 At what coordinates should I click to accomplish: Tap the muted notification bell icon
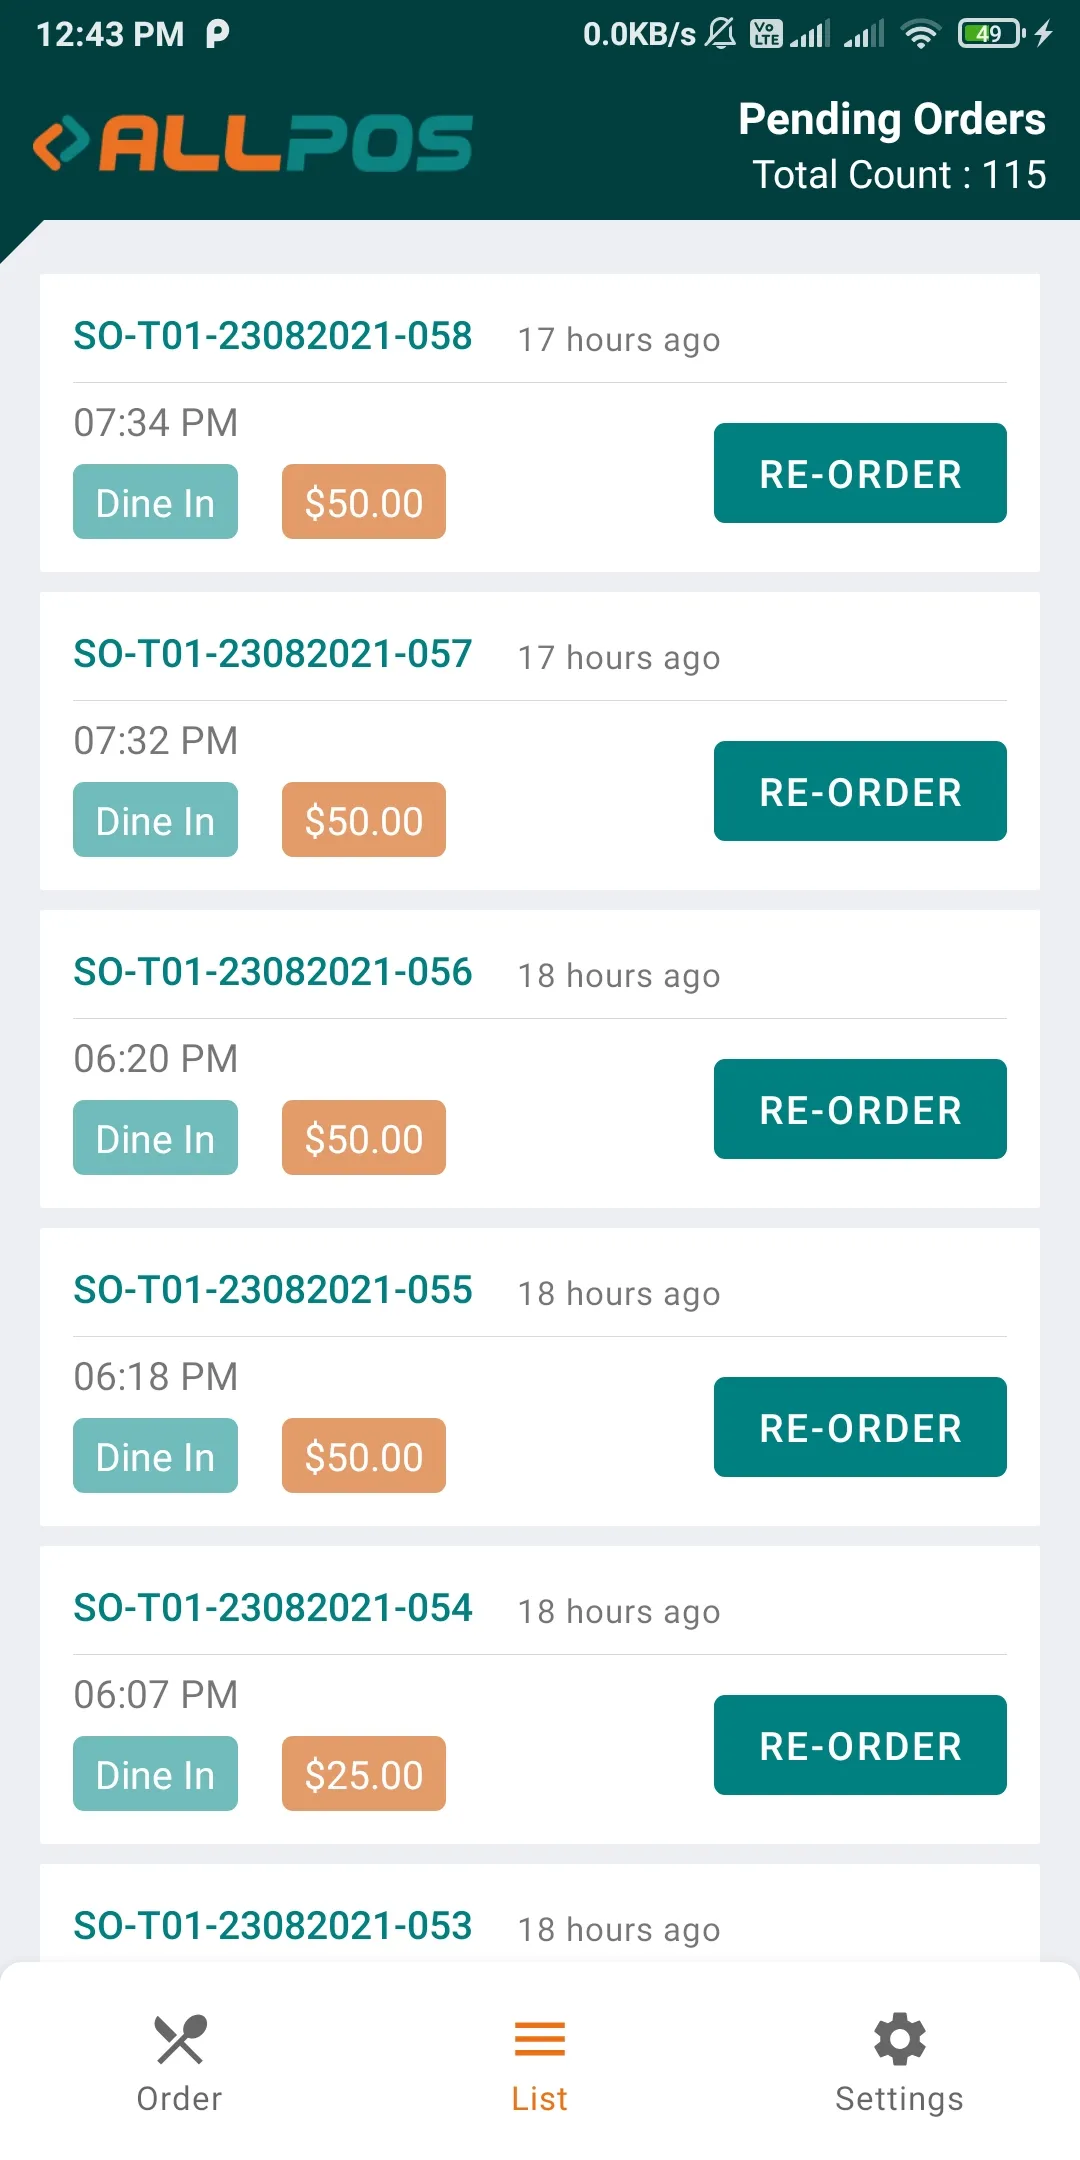point(721,35)
